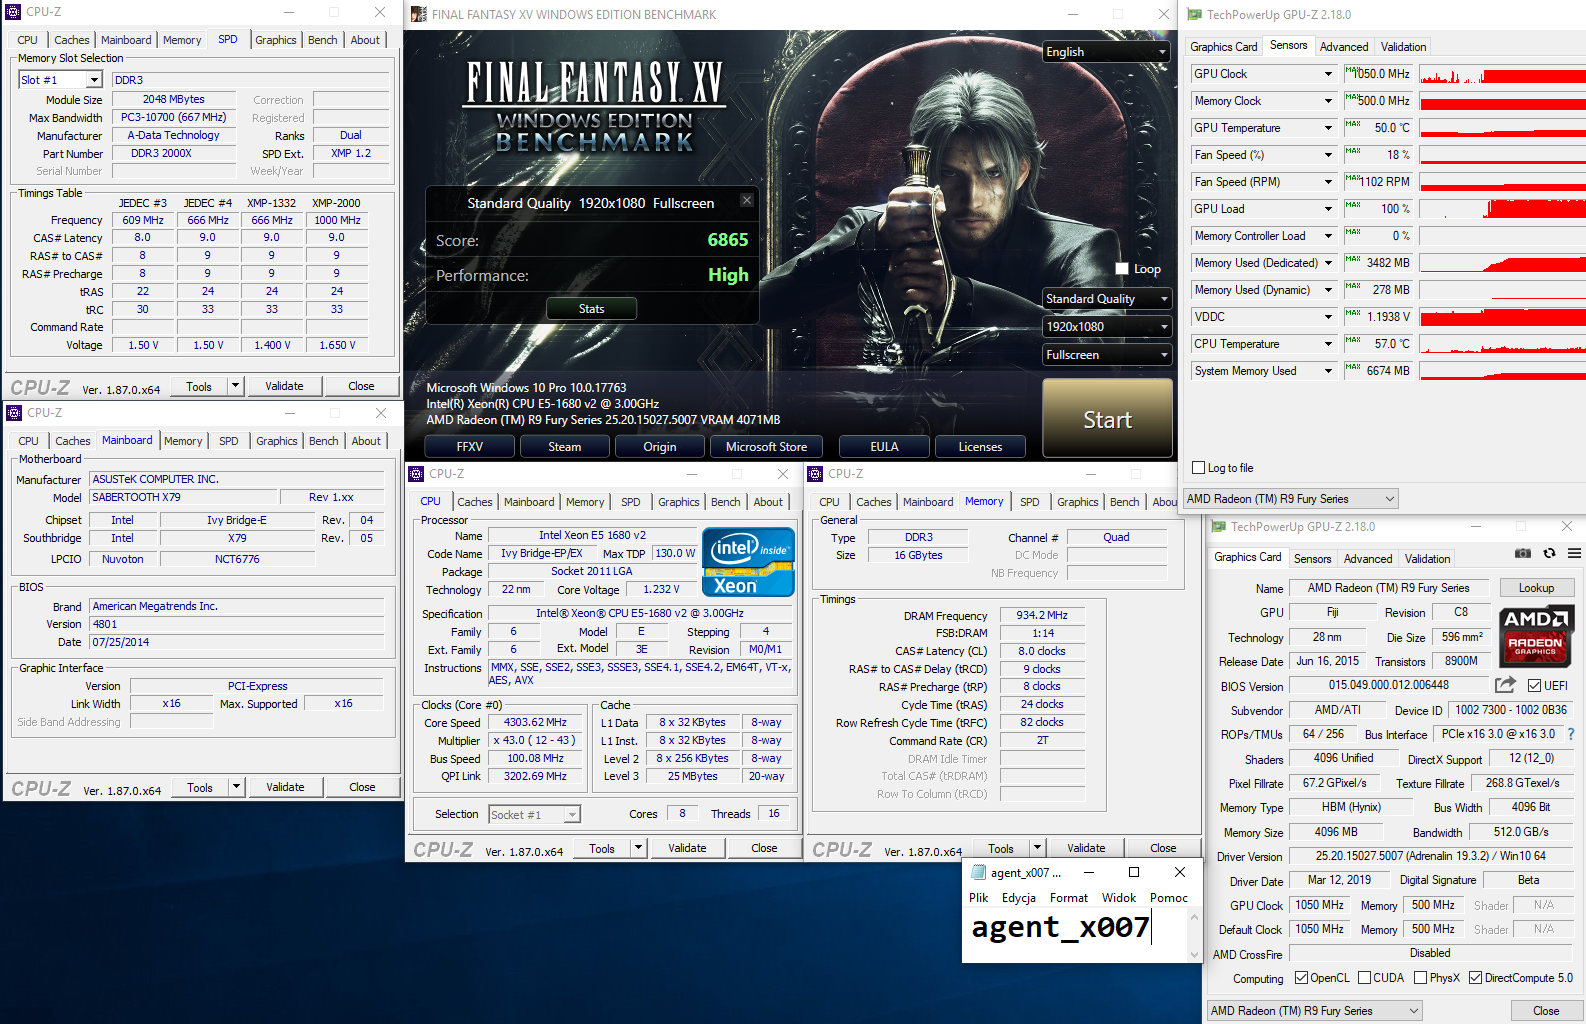Close the FFXV score panel with X
Image resolution: width=1586 pixels, height=1024 pixels.
point(746,200)
